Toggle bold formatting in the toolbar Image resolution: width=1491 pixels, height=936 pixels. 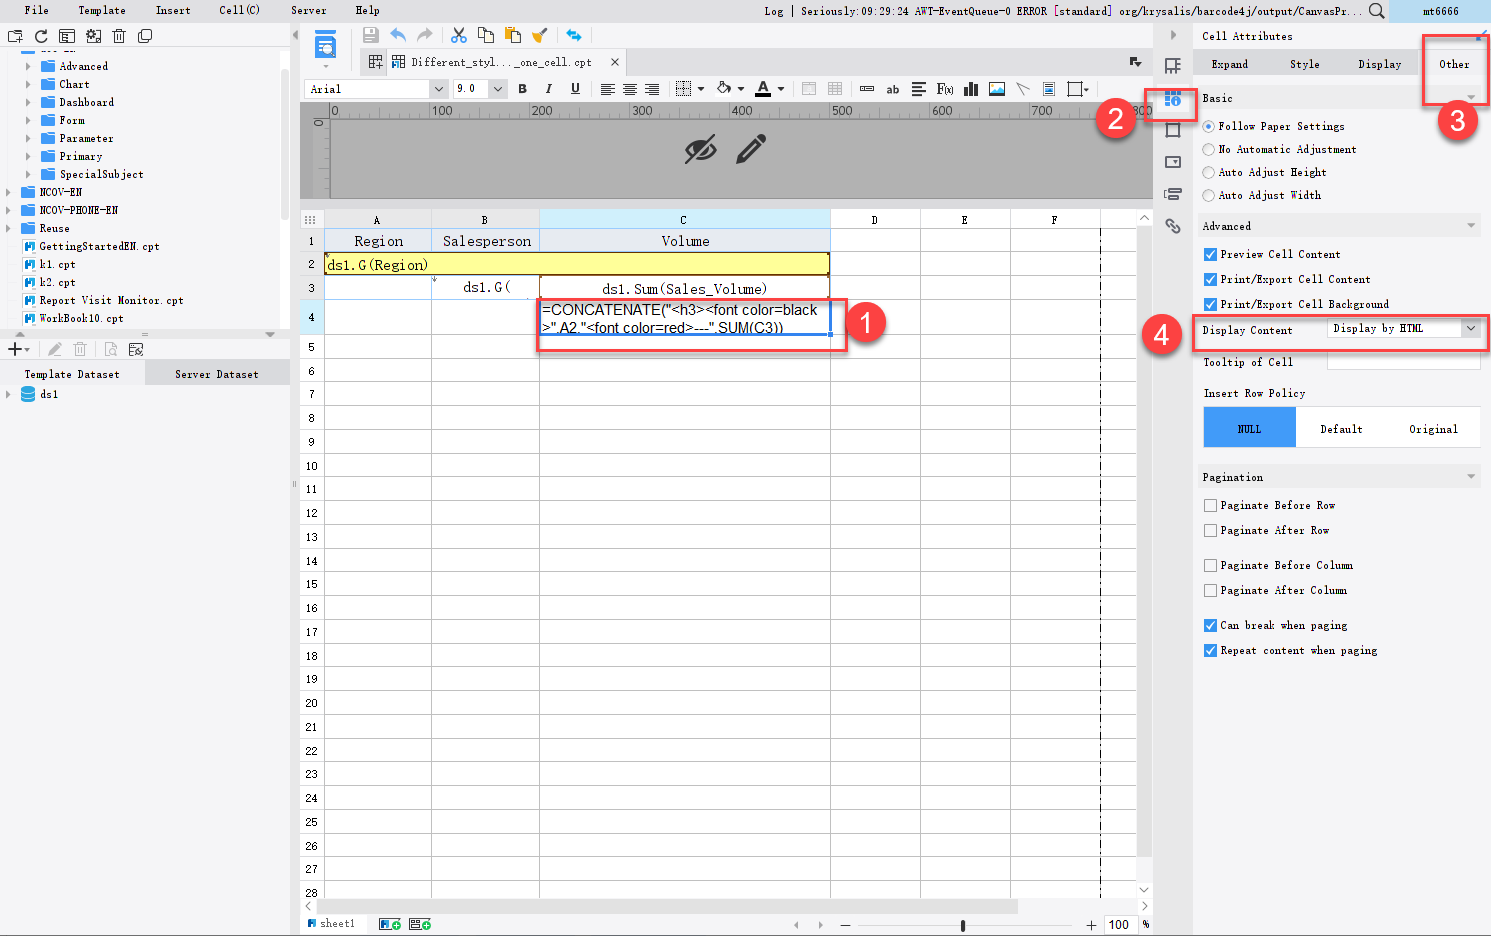coord(523,88)
